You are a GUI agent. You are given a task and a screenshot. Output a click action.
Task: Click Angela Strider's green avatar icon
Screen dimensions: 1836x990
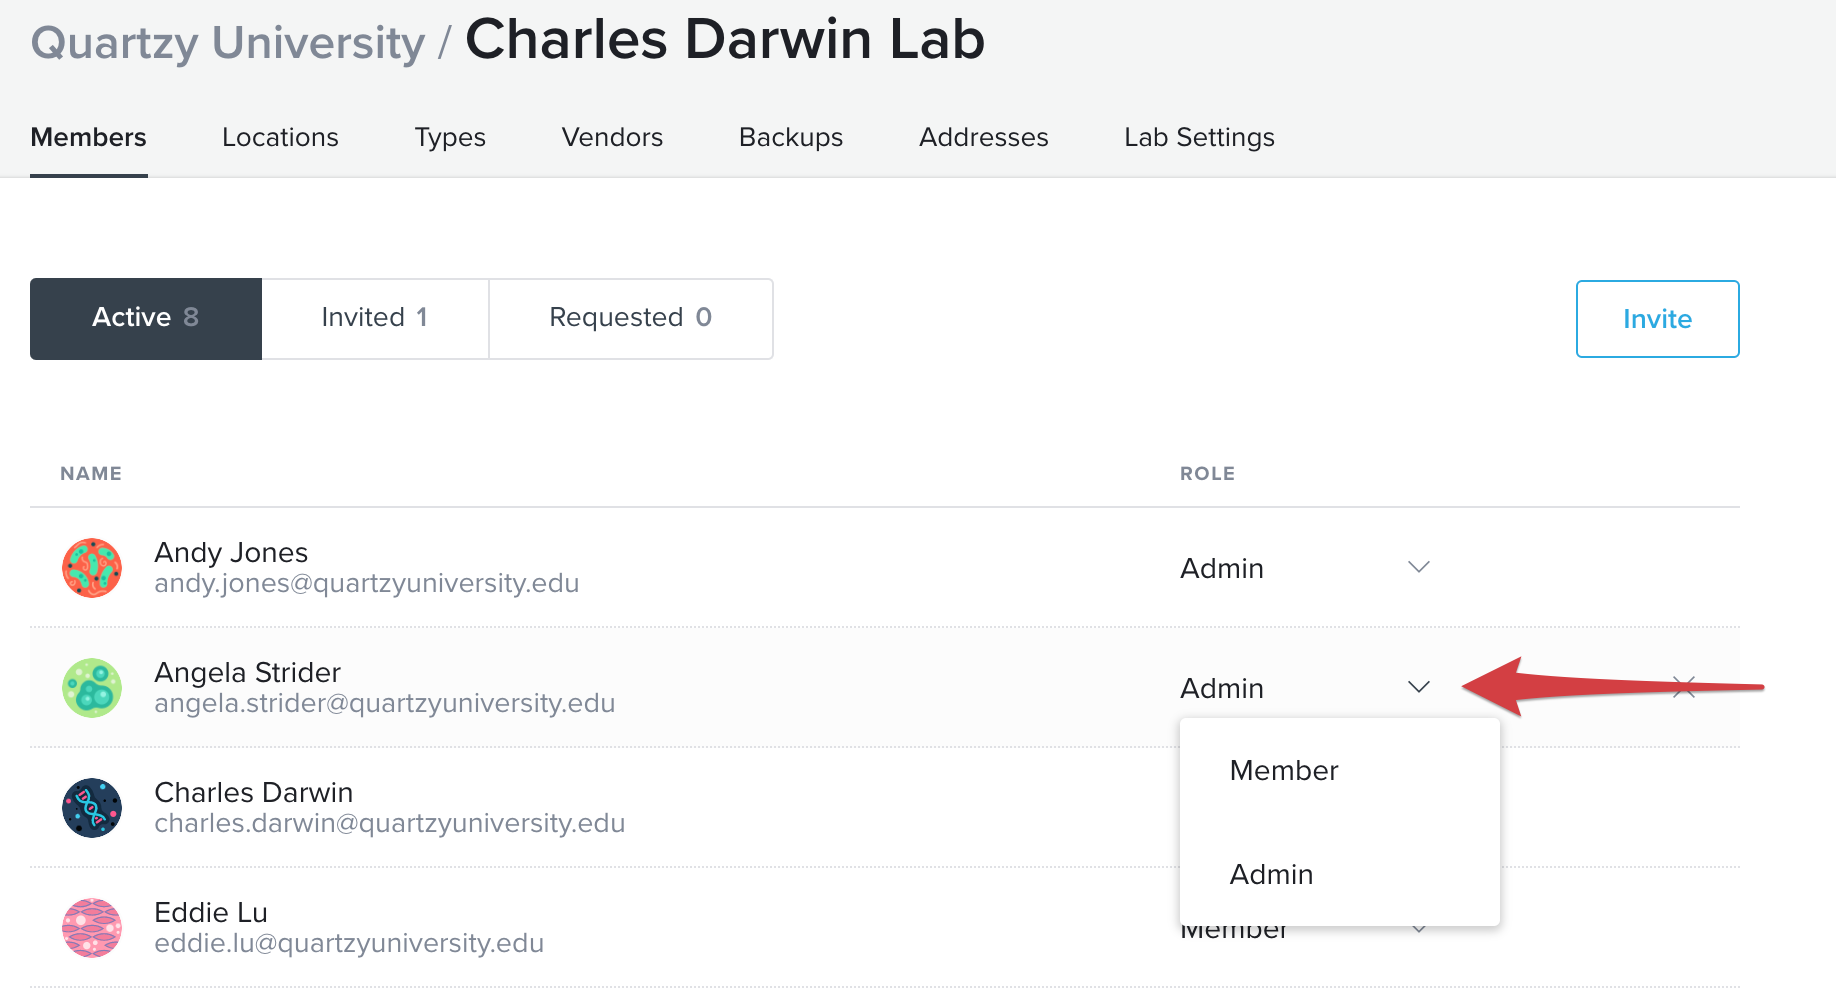(92, 688)
